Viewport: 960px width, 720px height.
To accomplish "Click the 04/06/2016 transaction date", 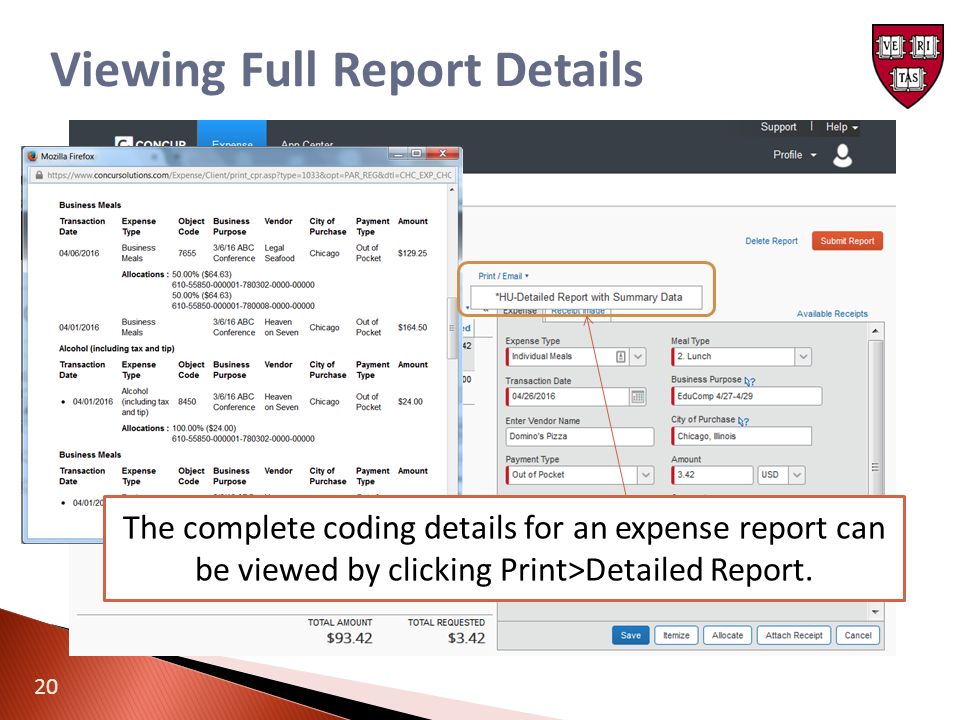I will click(79, 253).
